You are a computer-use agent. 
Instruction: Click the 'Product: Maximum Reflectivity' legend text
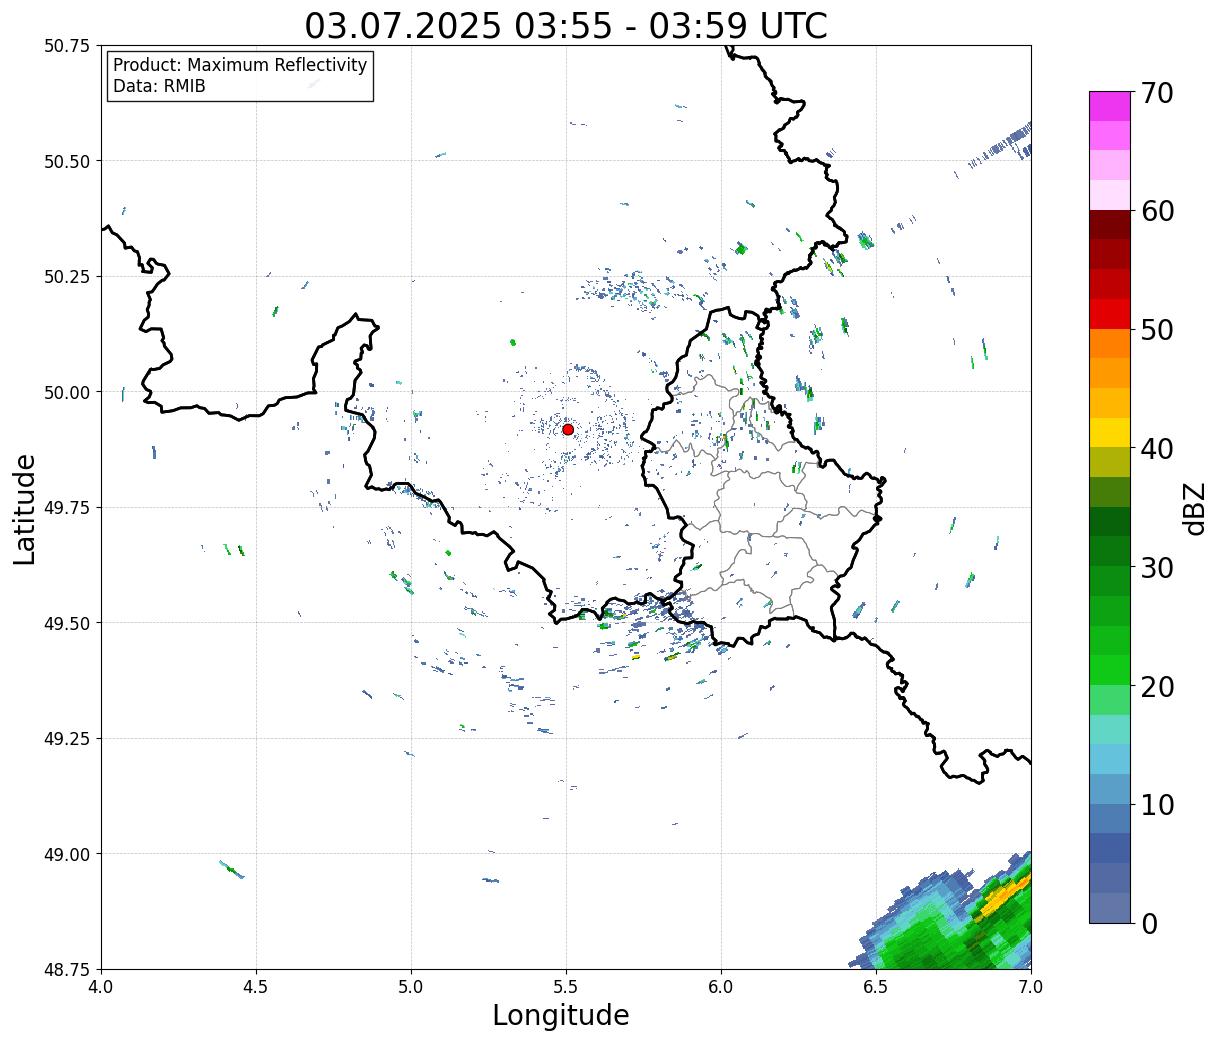click(x=240, y=65)
